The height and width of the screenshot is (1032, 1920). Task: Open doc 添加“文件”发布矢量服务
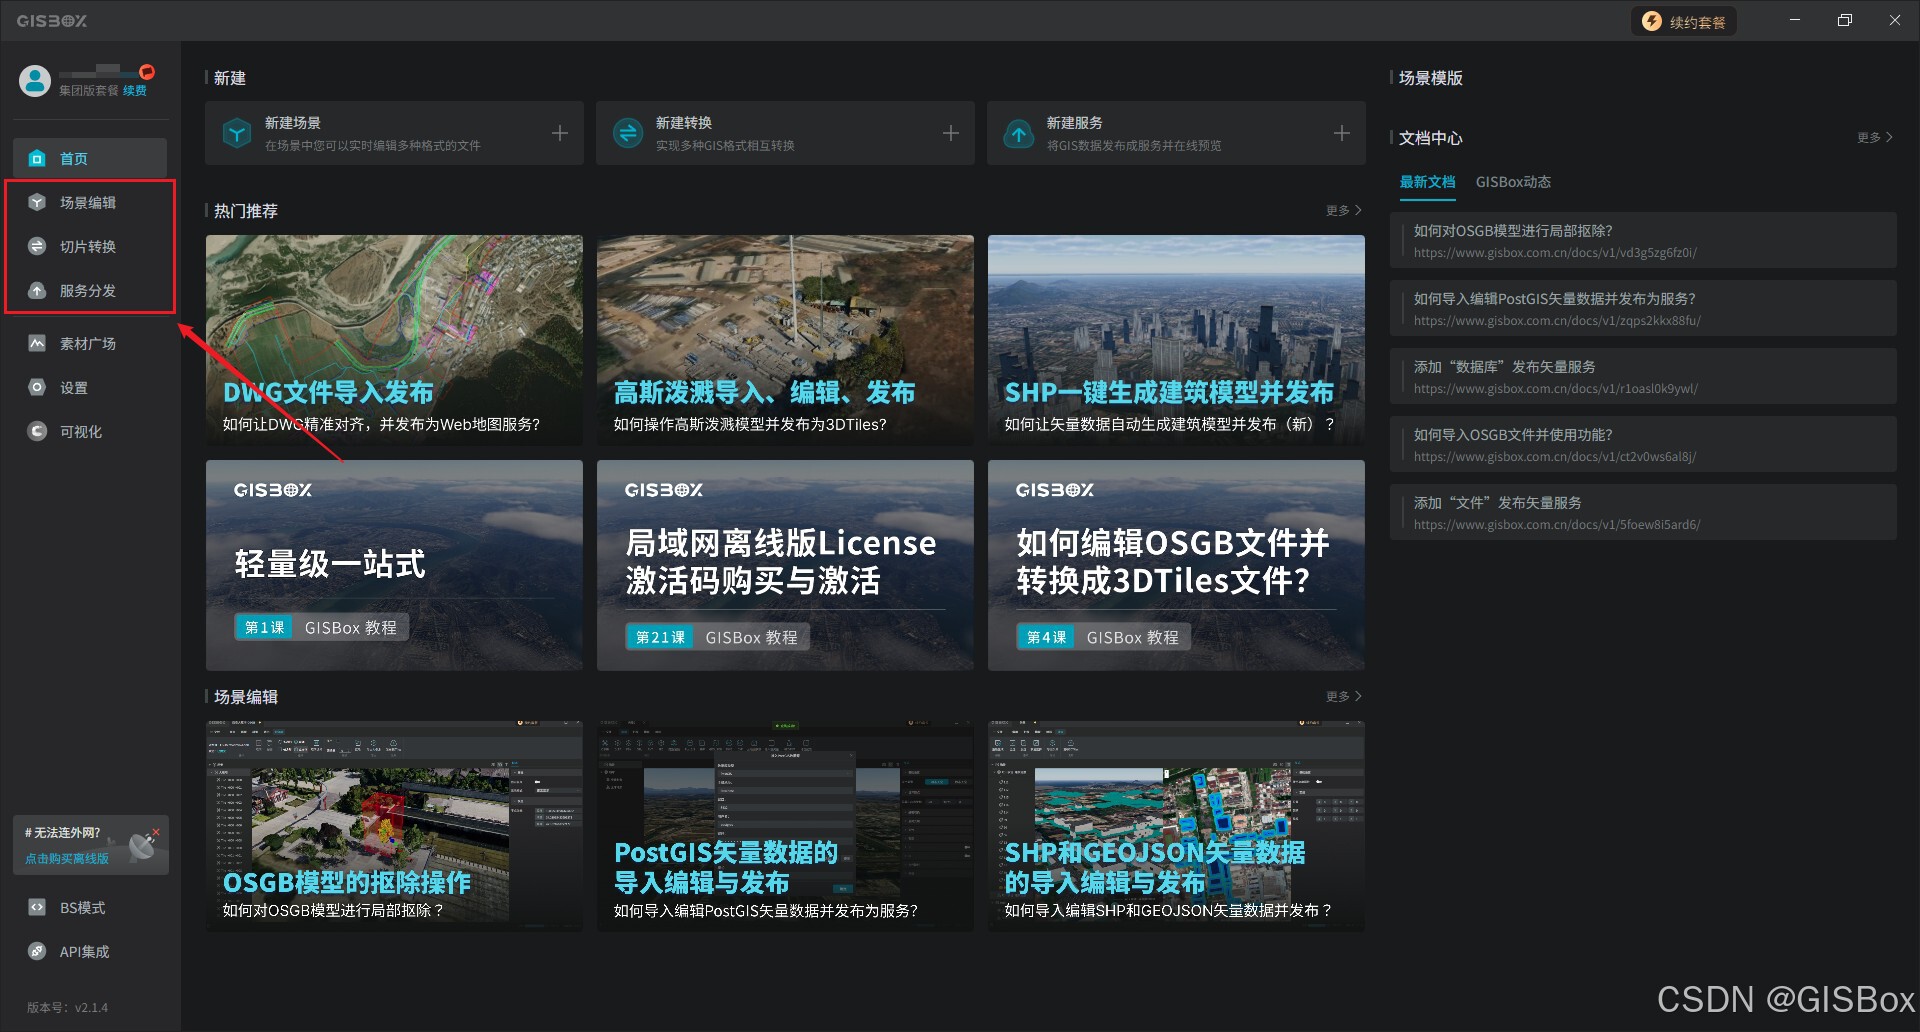click(x=1643, y=512)
